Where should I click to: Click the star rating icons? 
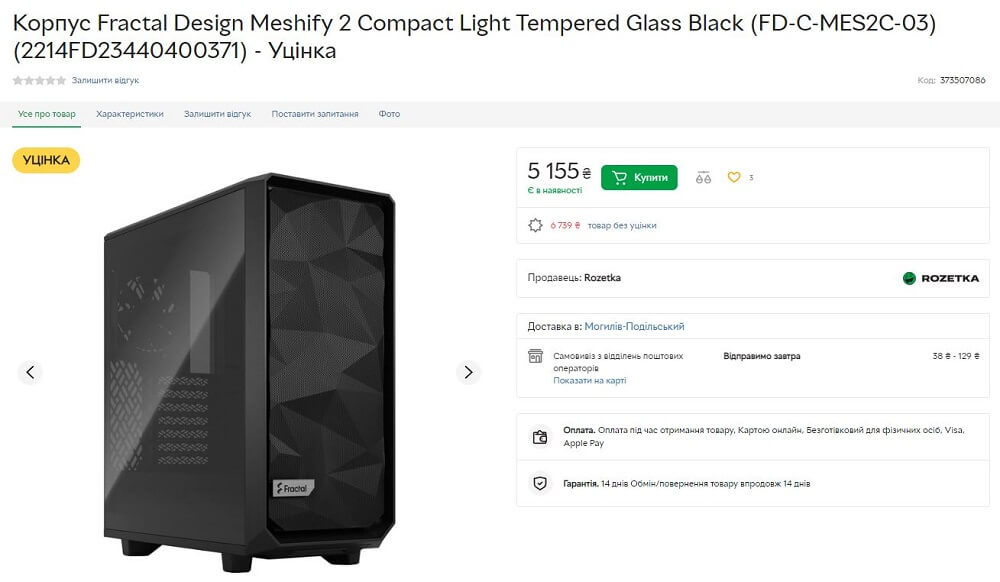coord(39,80)
